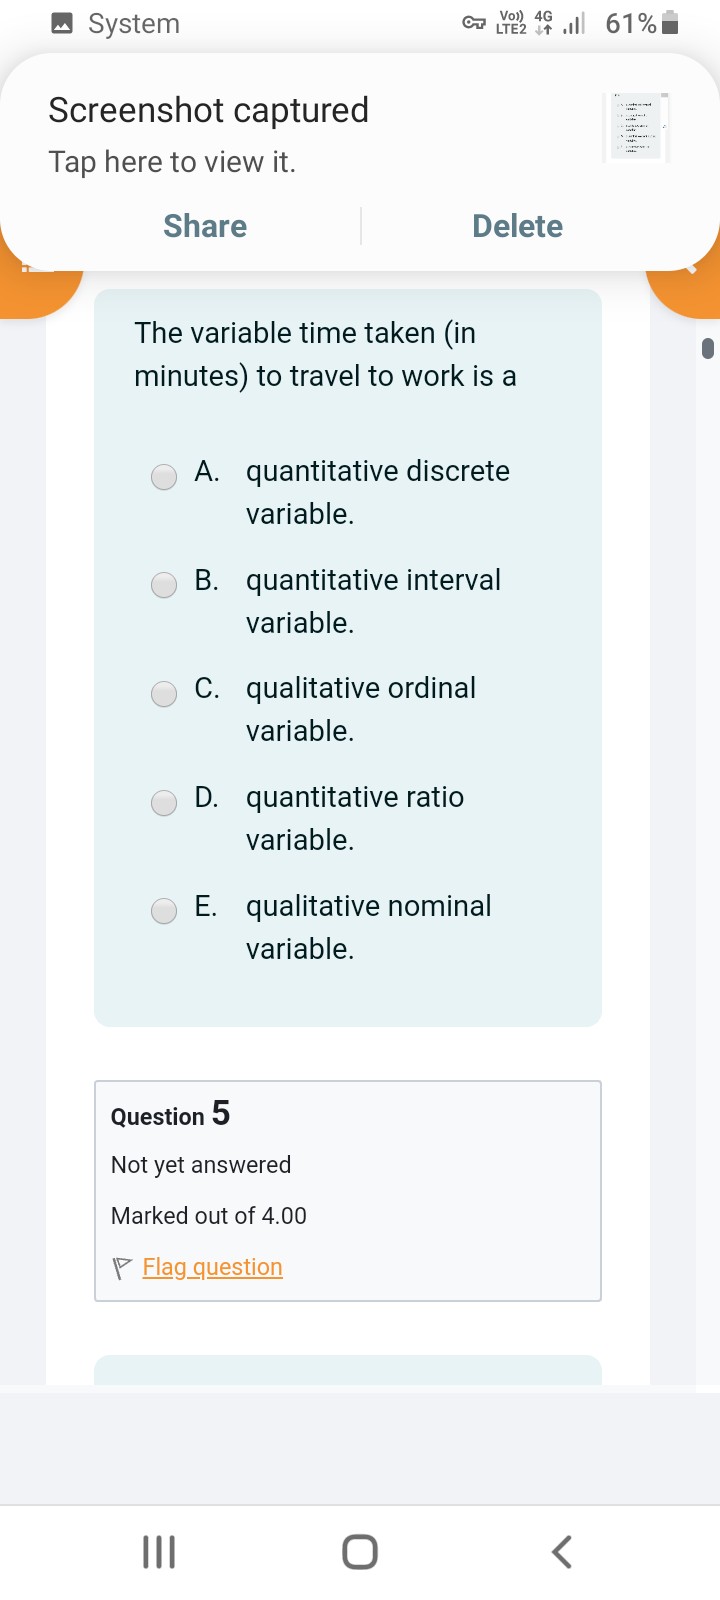
Task: Open the screenshot preview thumbnail
Action: (638, 126)
